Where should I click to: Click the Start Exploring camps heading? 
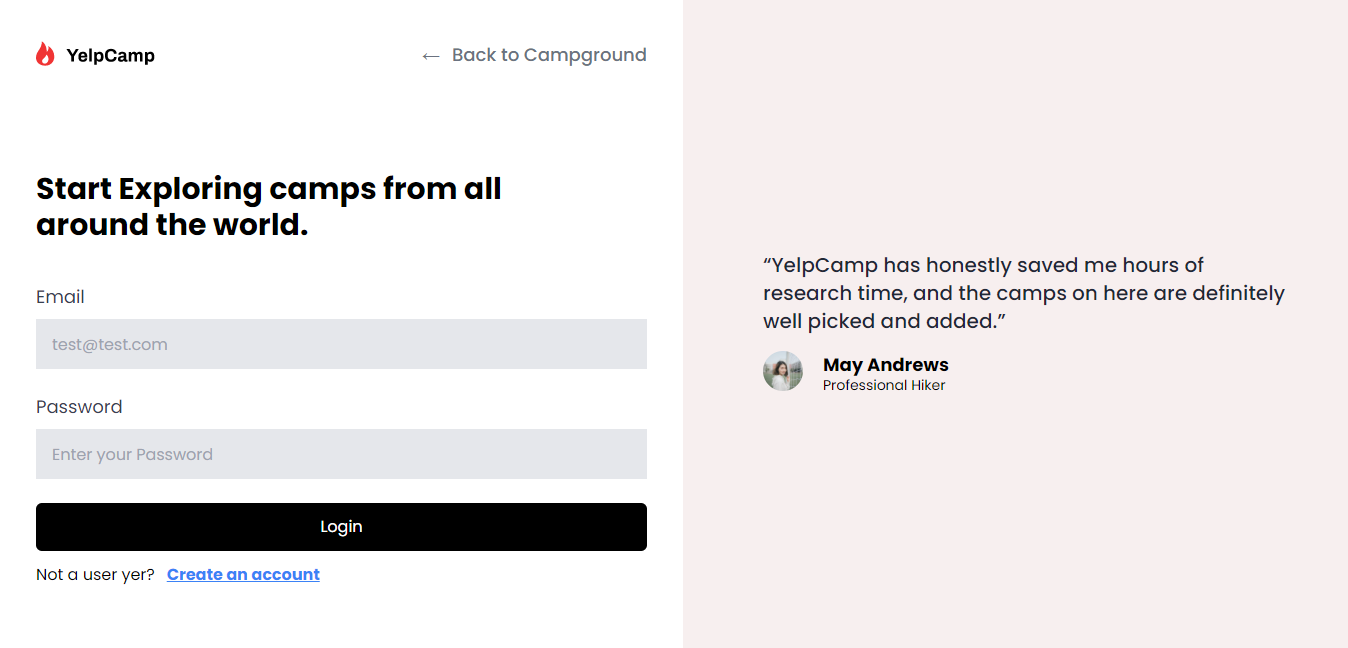(269, 206)
